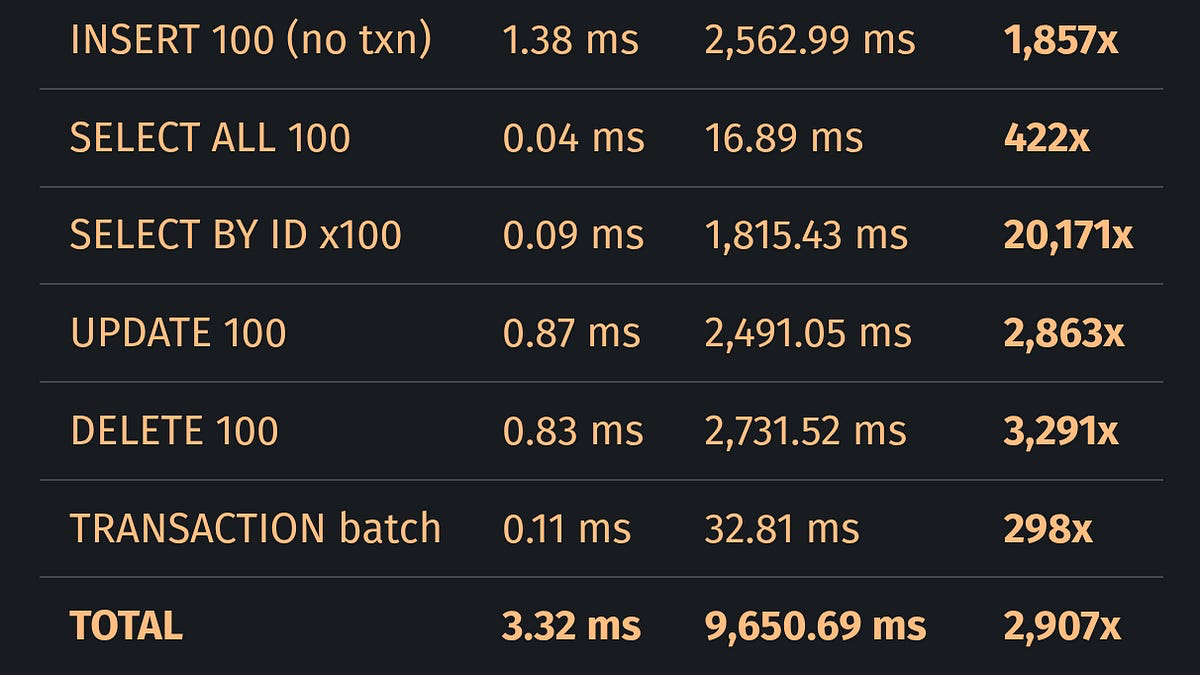The height and width of the screenshot is (675, 1200).
Task: Select the 20,171x multiplier
Action: [1068, 235]
